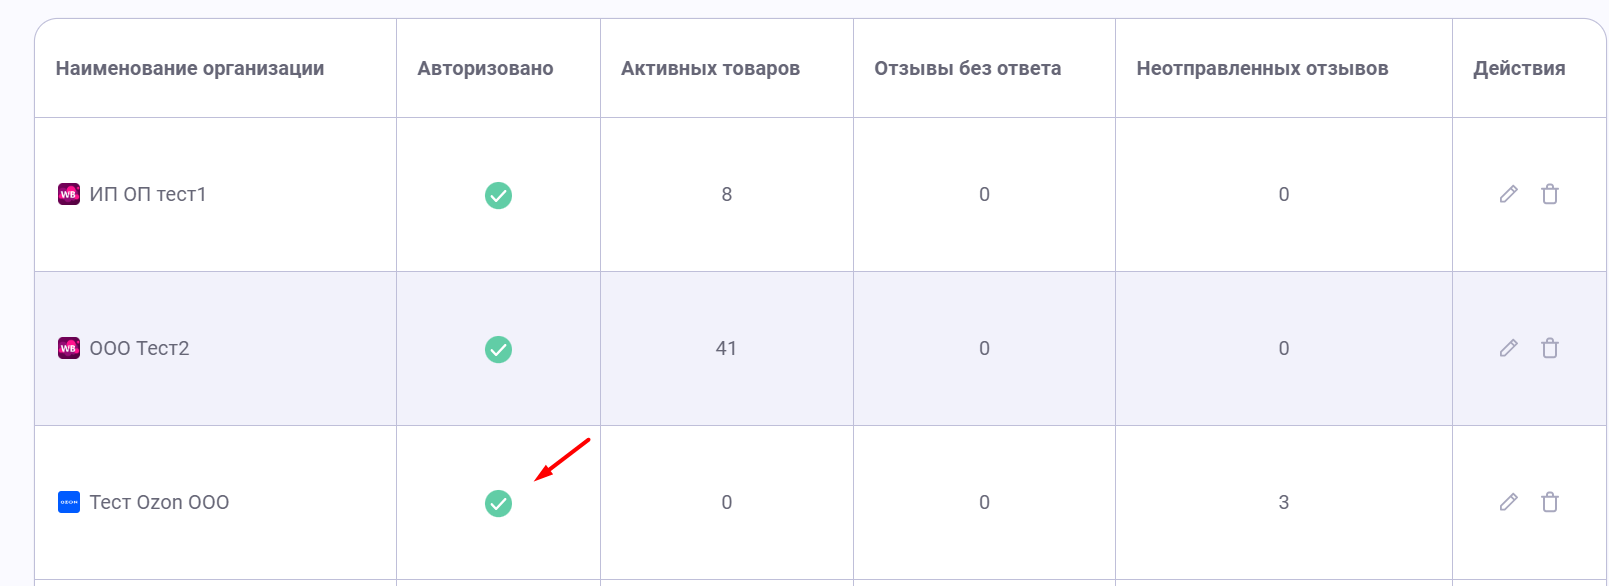Open the ИП ОП тест1 organization name
This screenshot has width=1609, height=586.
coord(148,194)
